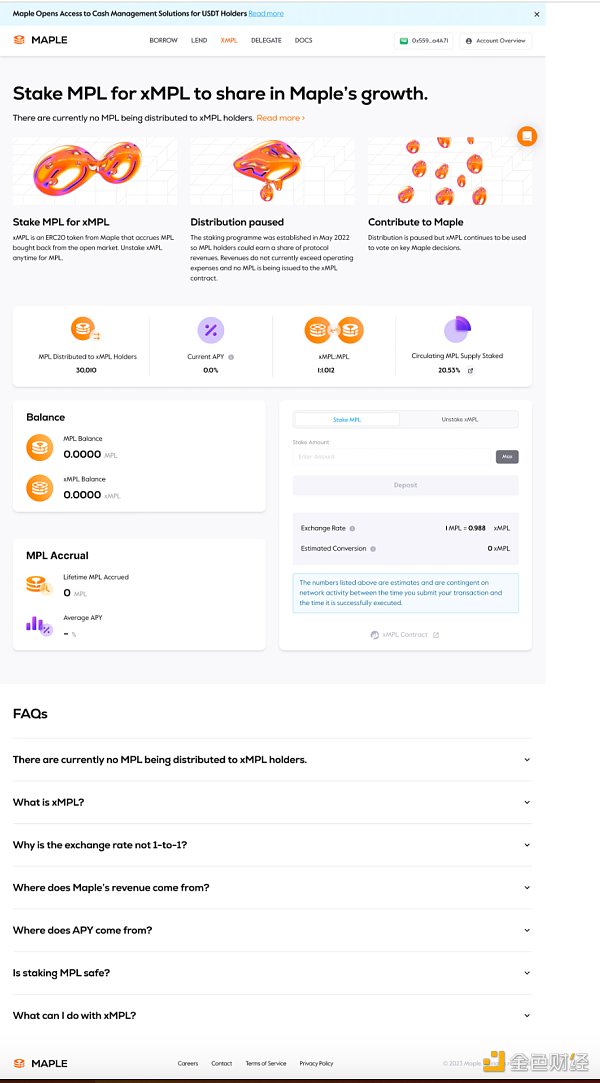Click the Exchange Rate info icon

tap(352, 528)
